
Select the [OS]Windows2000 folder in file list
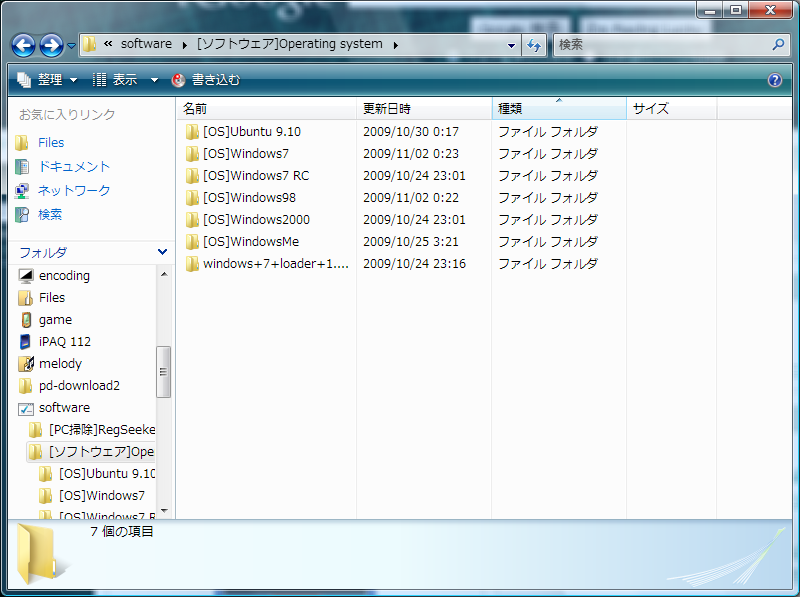[256, 219]
